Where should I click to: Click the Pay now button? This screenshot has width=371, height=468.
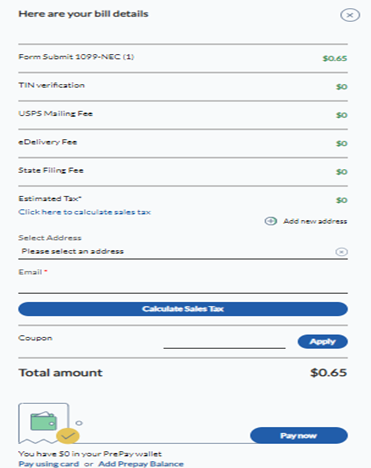(x=299, y=436)
